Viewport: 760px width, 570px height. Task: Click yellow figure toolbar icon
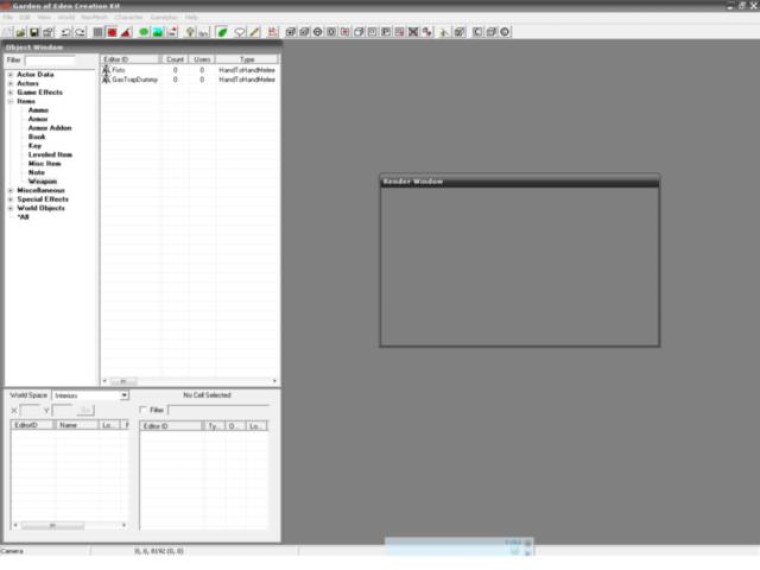(443, 32)
